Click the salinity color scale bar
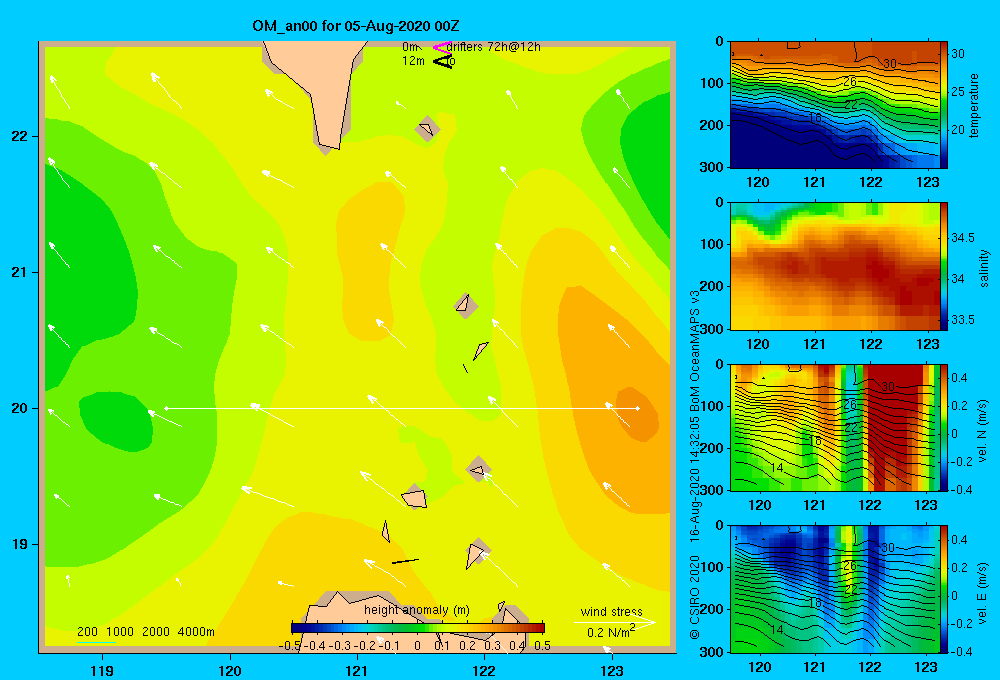The width and height of the screenshot is (1000, 680). click(944, 266)
